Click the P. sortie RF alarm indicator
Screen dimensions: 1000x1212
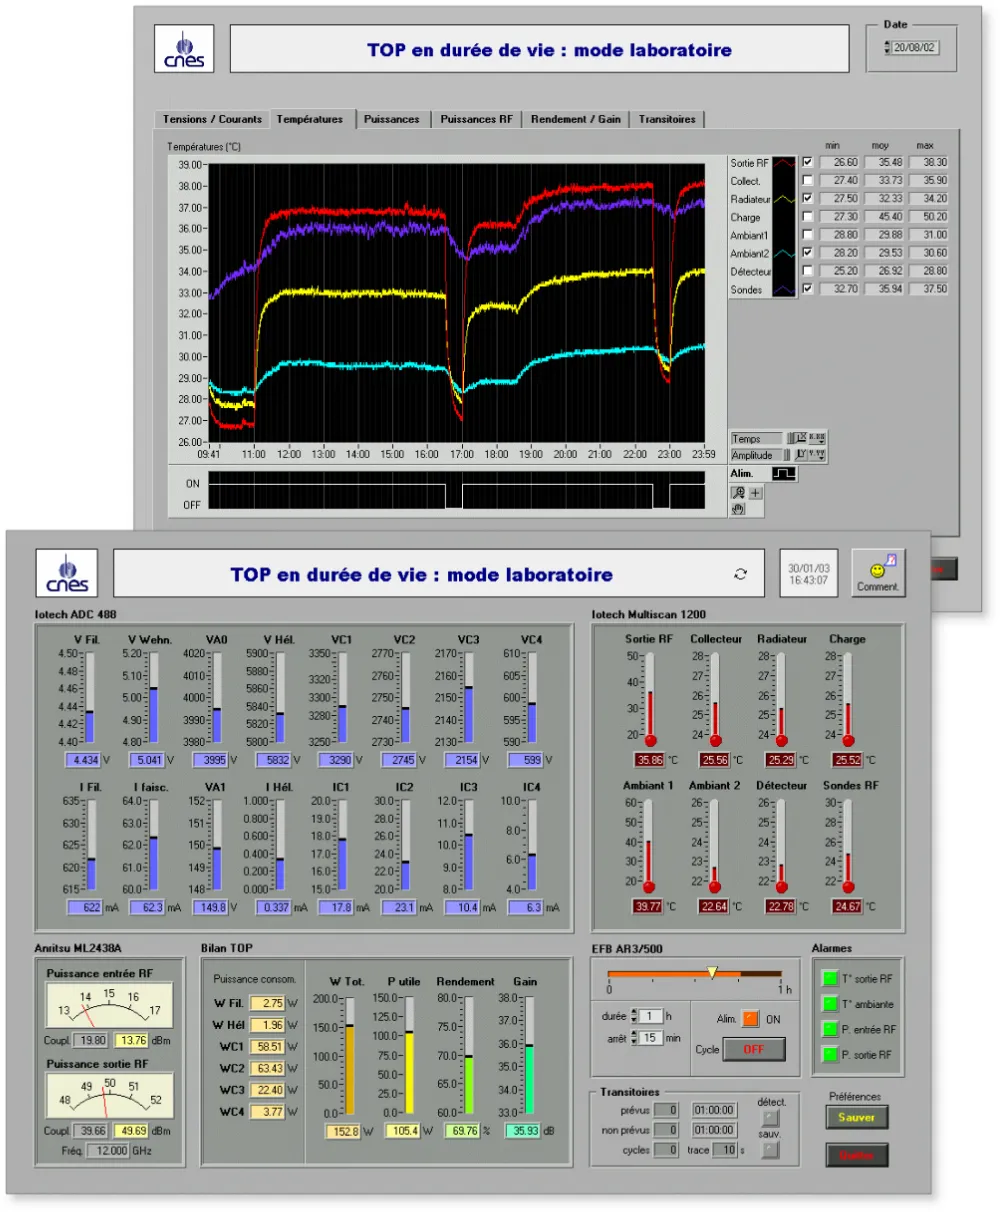830,1054
